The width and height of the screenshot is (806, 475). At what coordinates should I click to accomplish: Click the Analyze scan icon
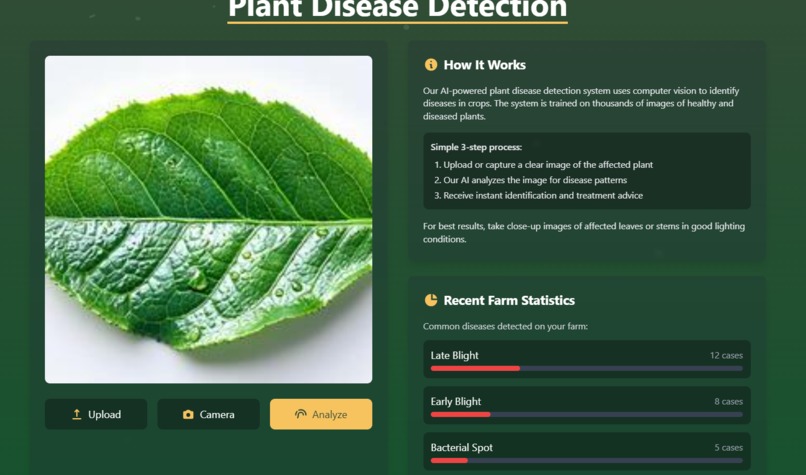[x=301, y=414]
